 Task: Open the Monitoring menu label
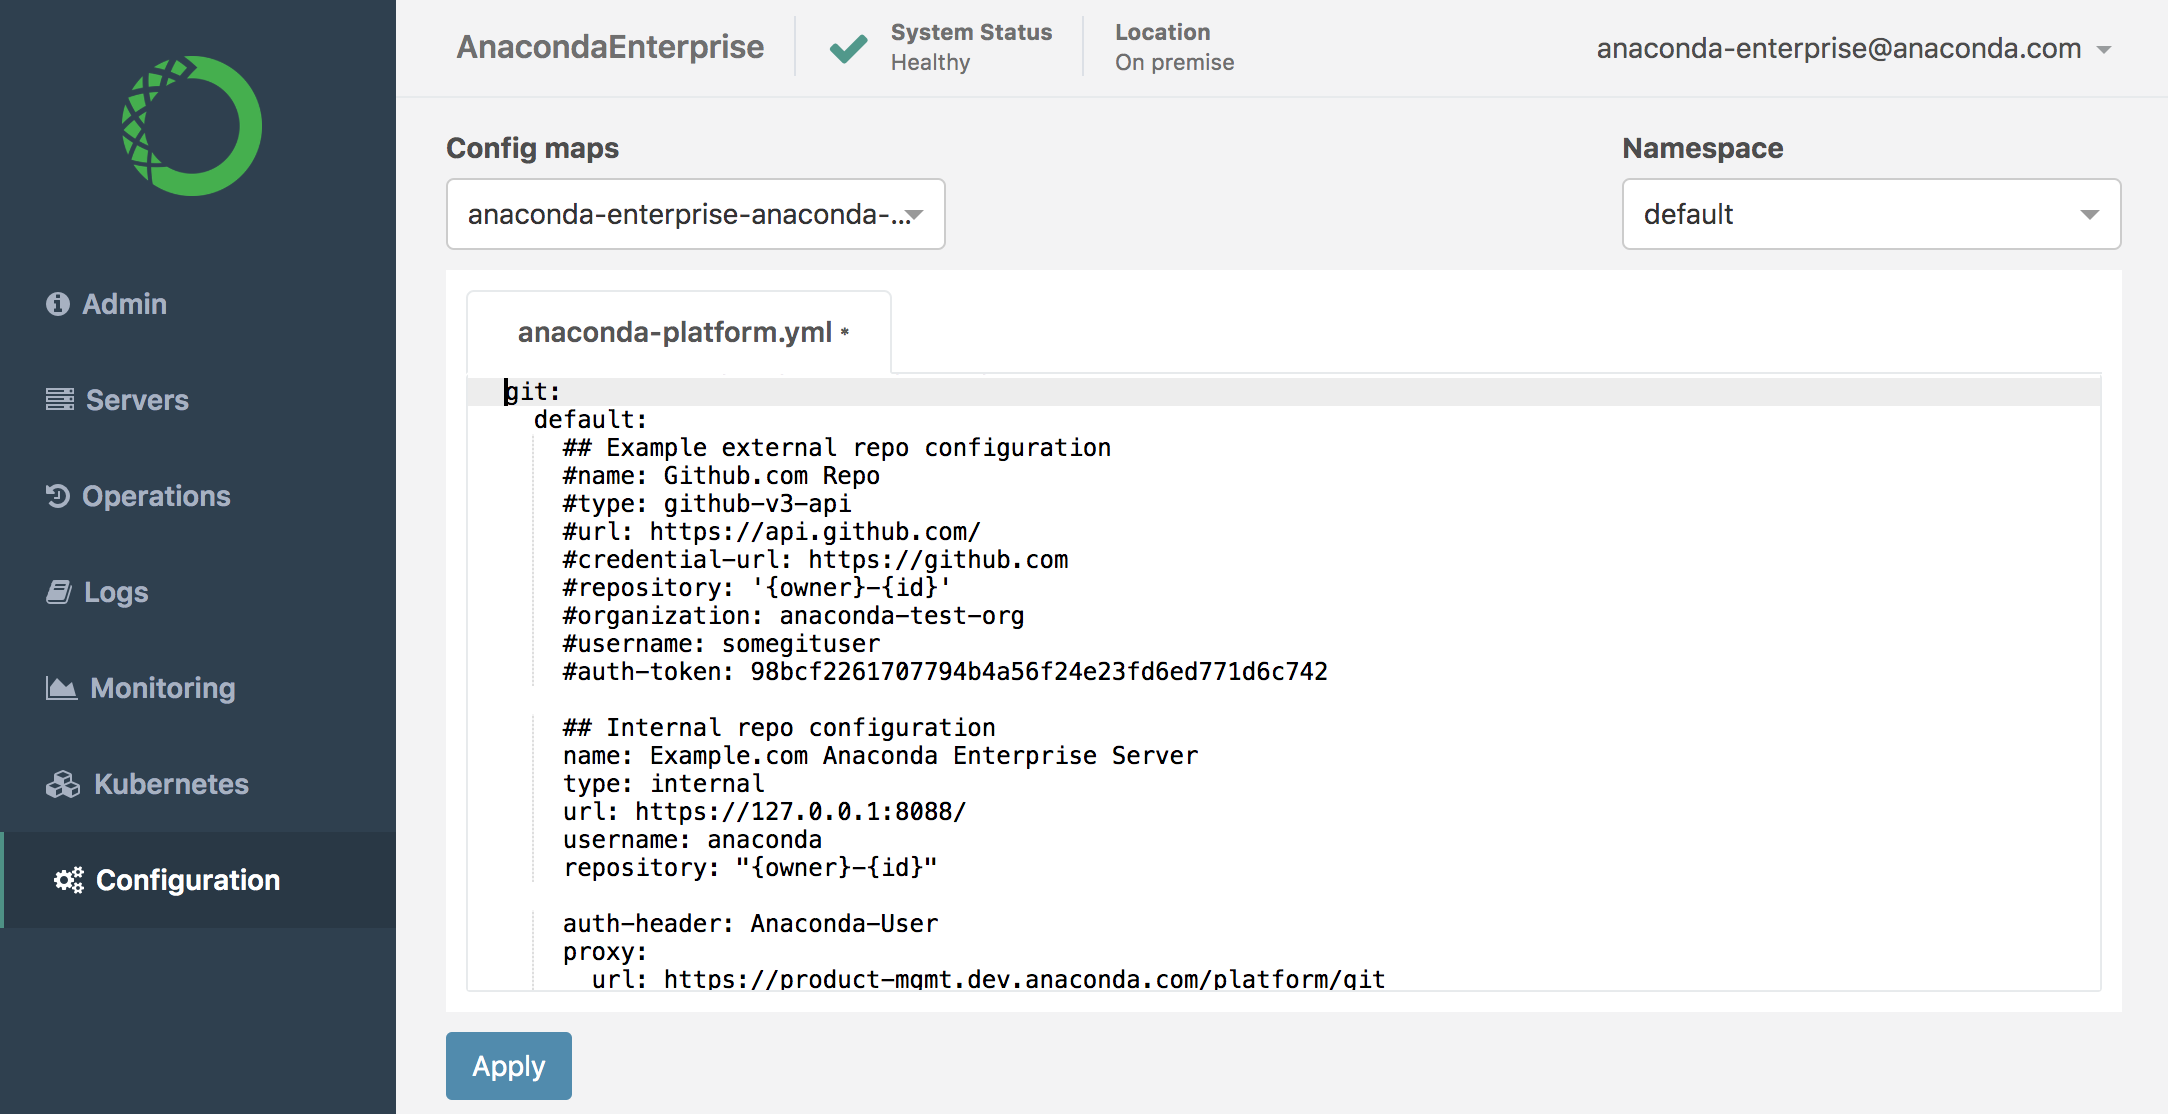tap(163, 688)
